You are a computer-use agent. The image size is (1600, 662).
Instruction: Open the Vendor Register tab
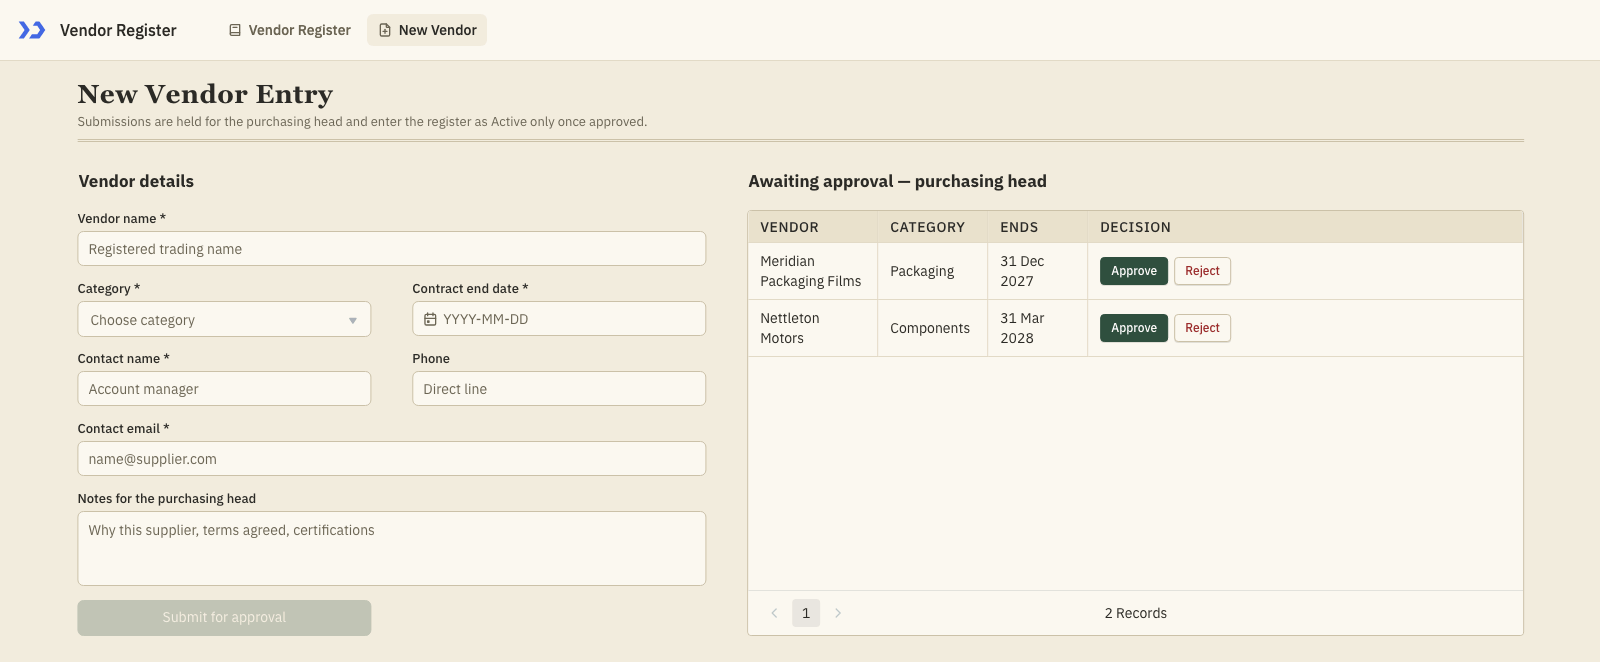pyautogui.click(x=290, y=30)
